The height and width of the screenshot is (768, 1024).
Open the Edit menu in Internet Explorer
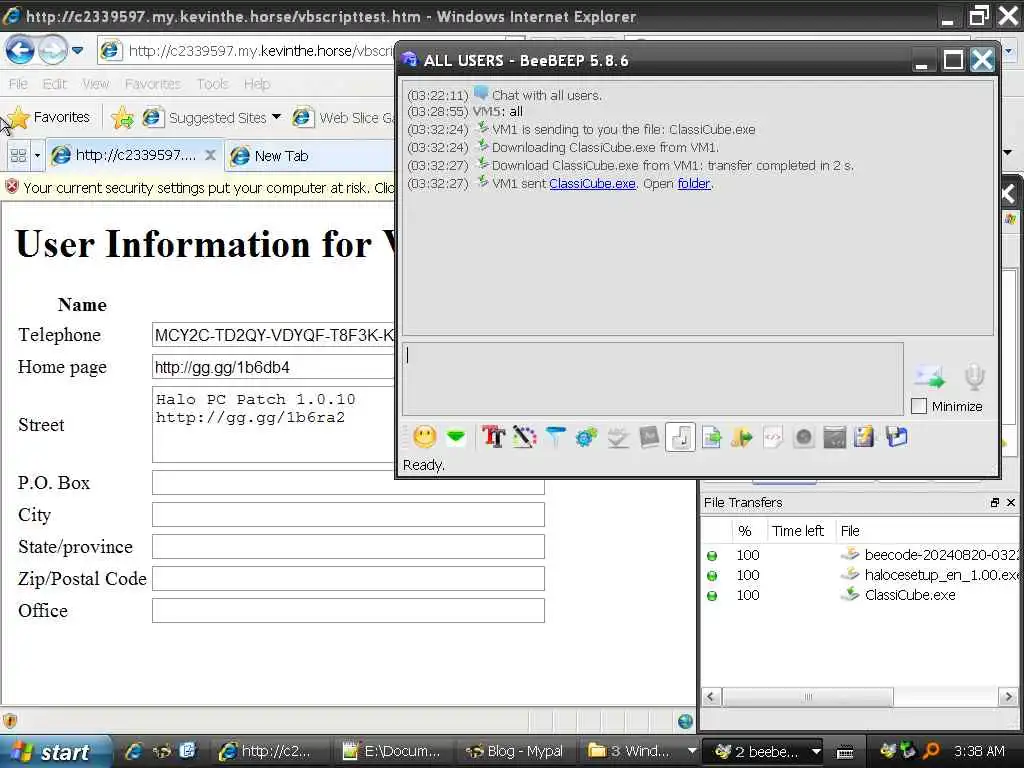[54, 84]
